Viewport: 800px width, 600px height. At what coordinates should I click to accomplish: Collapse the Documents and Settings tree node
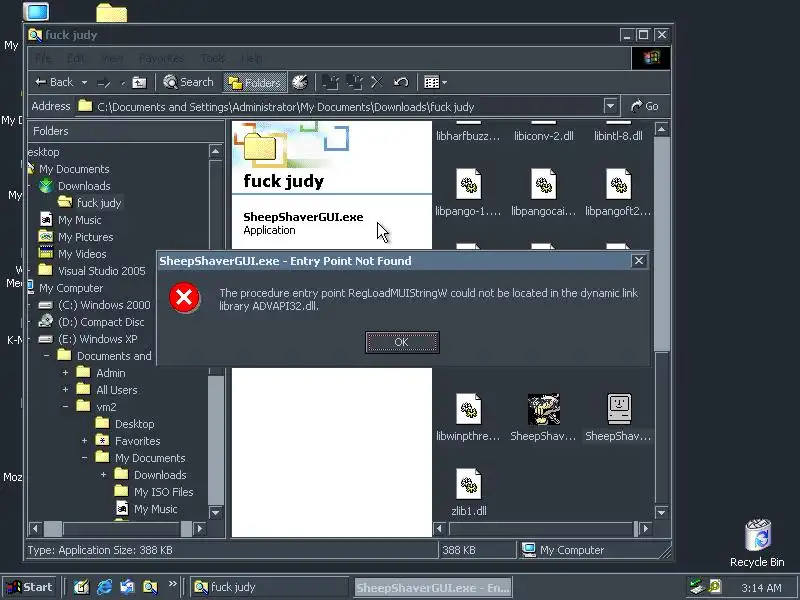pyautogui.click(x=46, y=356)
